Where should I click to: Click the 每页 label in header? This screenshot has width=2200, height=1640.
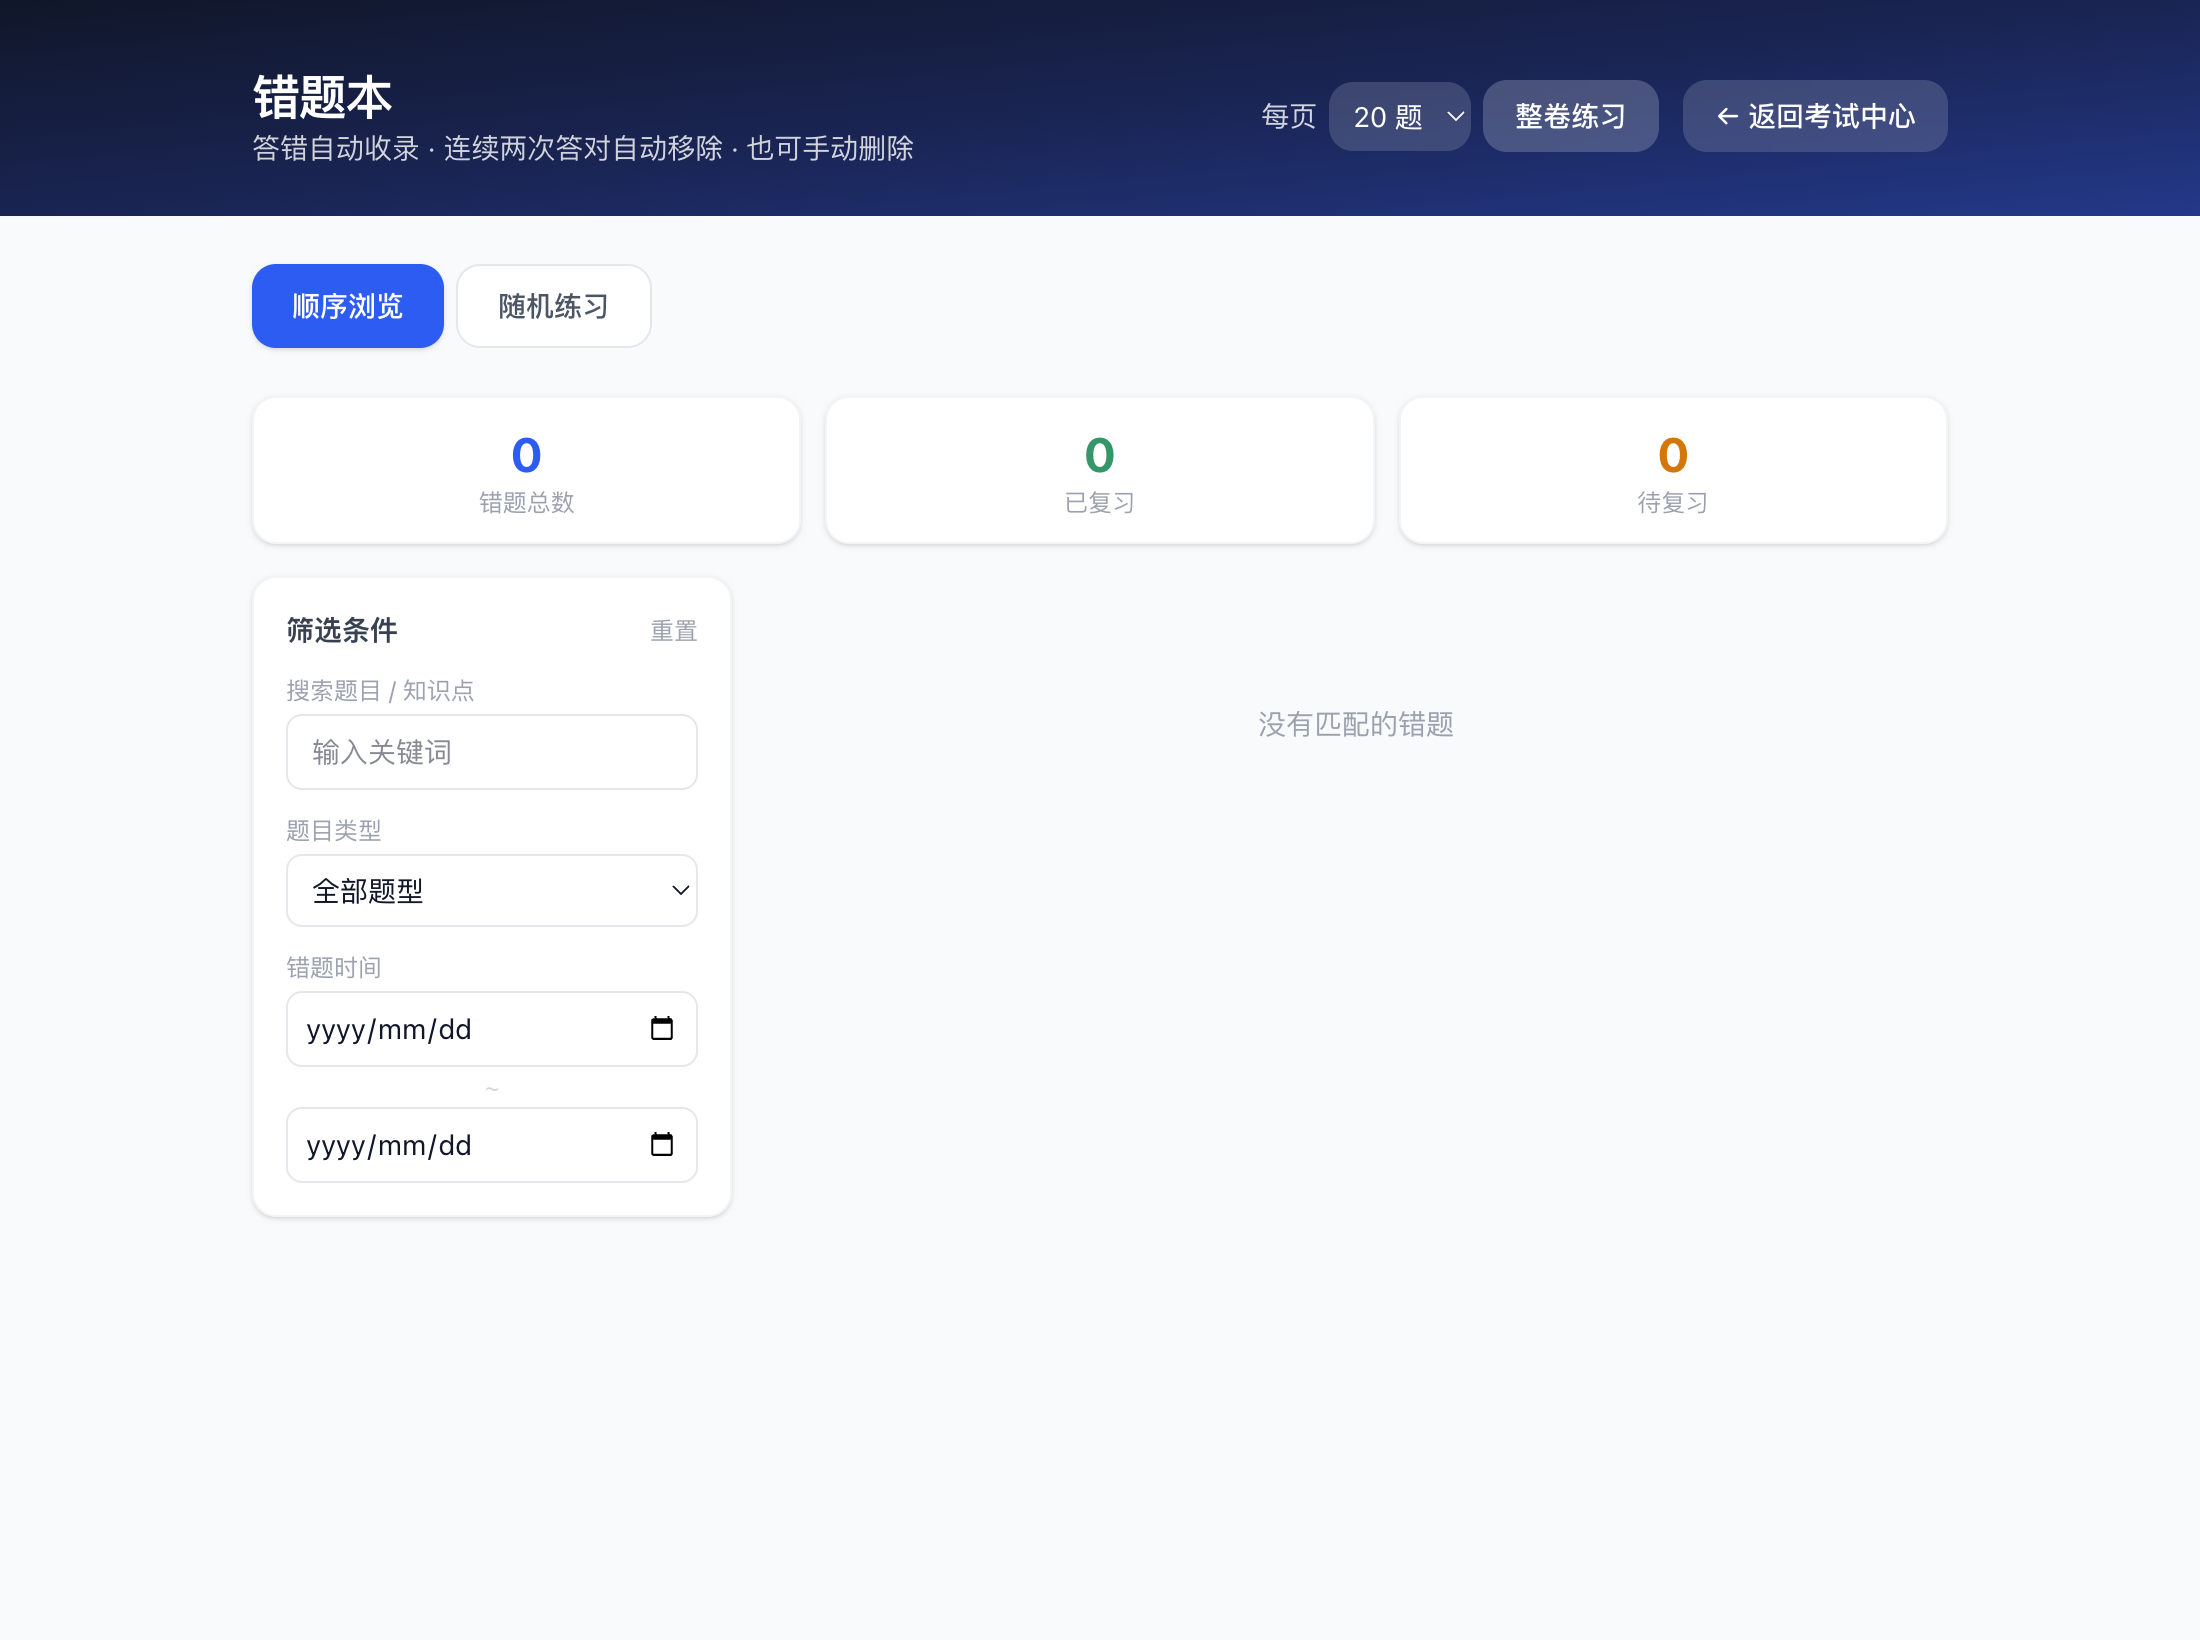[x=1289, y=116]
